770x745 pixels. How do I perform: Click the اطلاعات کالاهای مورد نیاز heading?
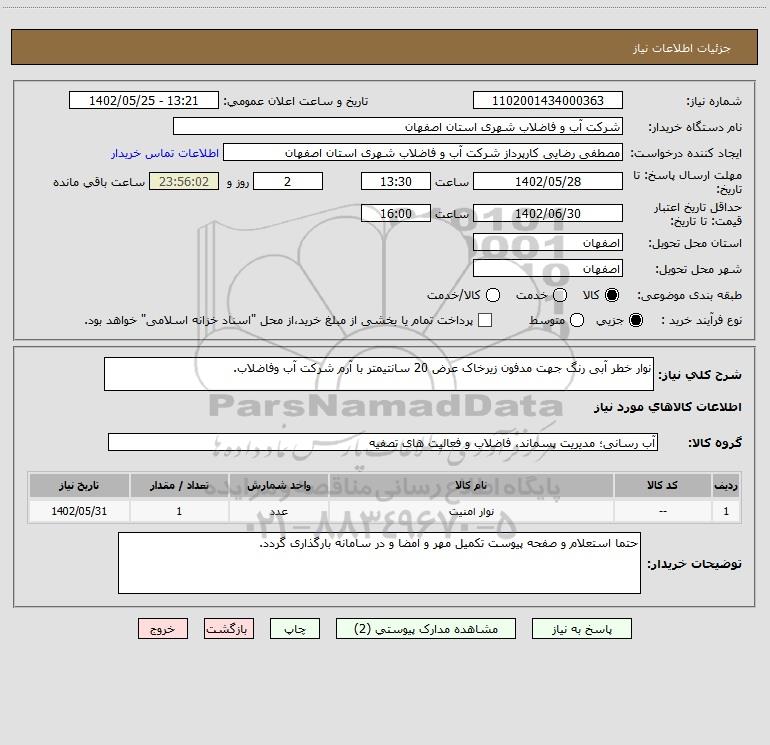click(668, 407)
